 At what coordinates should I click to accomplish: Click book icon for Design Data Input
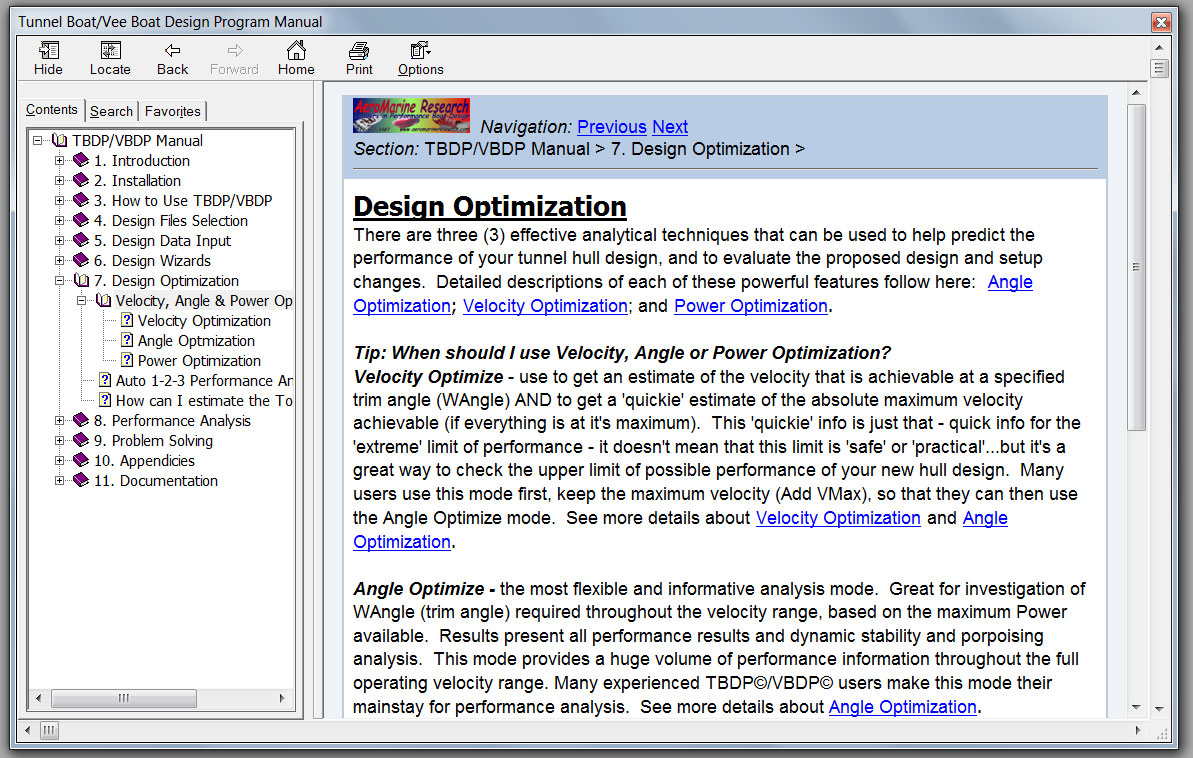(x=81, y=240)
